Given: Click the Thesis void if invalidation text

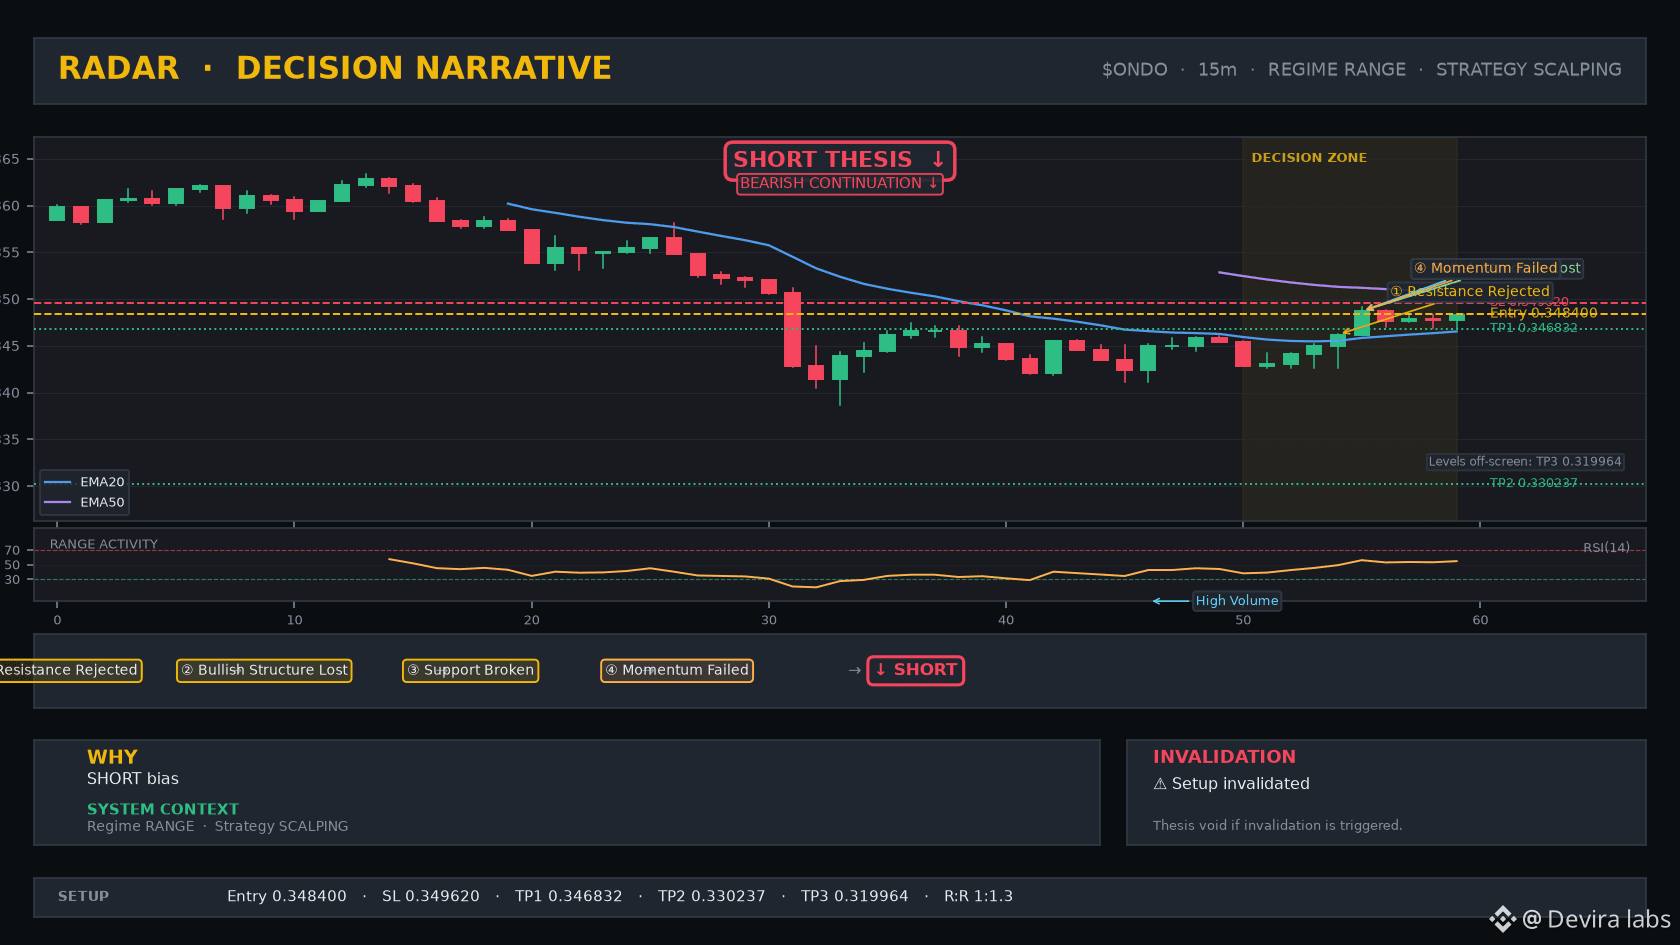Looking at the screenshot, I should tap(1278, 825).
